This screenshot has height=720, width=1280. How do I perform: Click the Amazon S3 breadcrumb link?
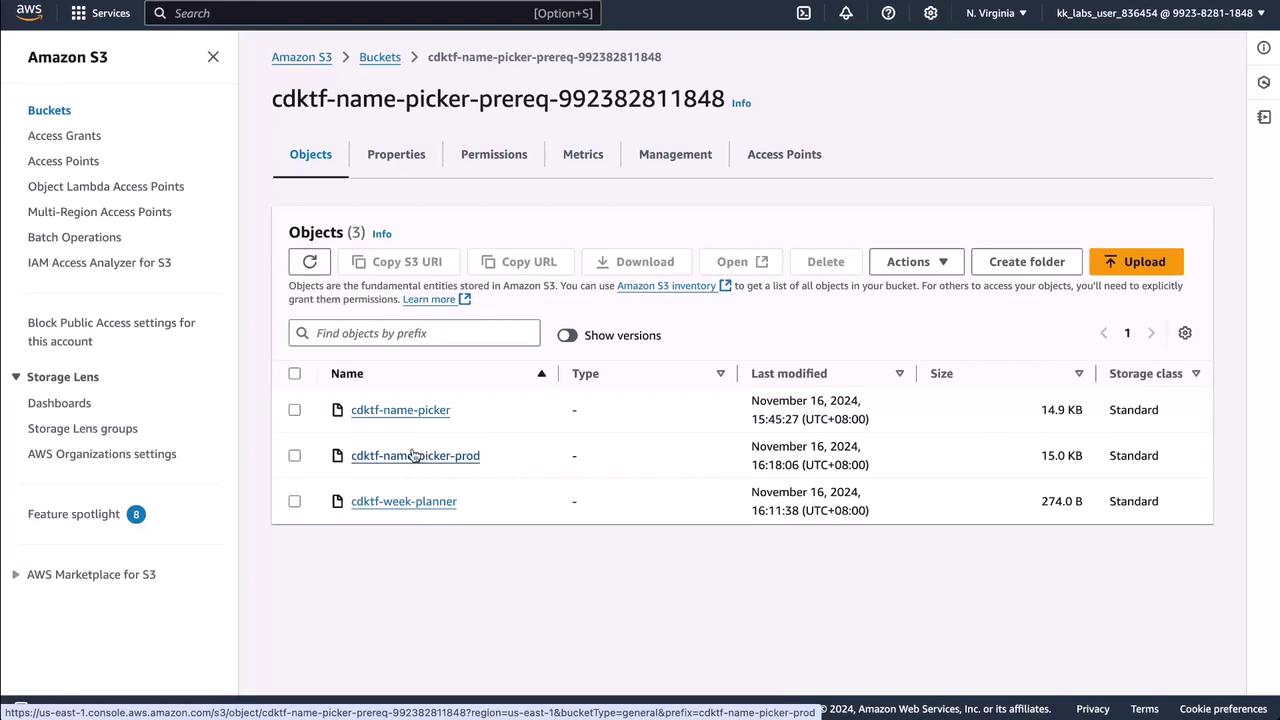pyautogui.click(x=302, y=57)
